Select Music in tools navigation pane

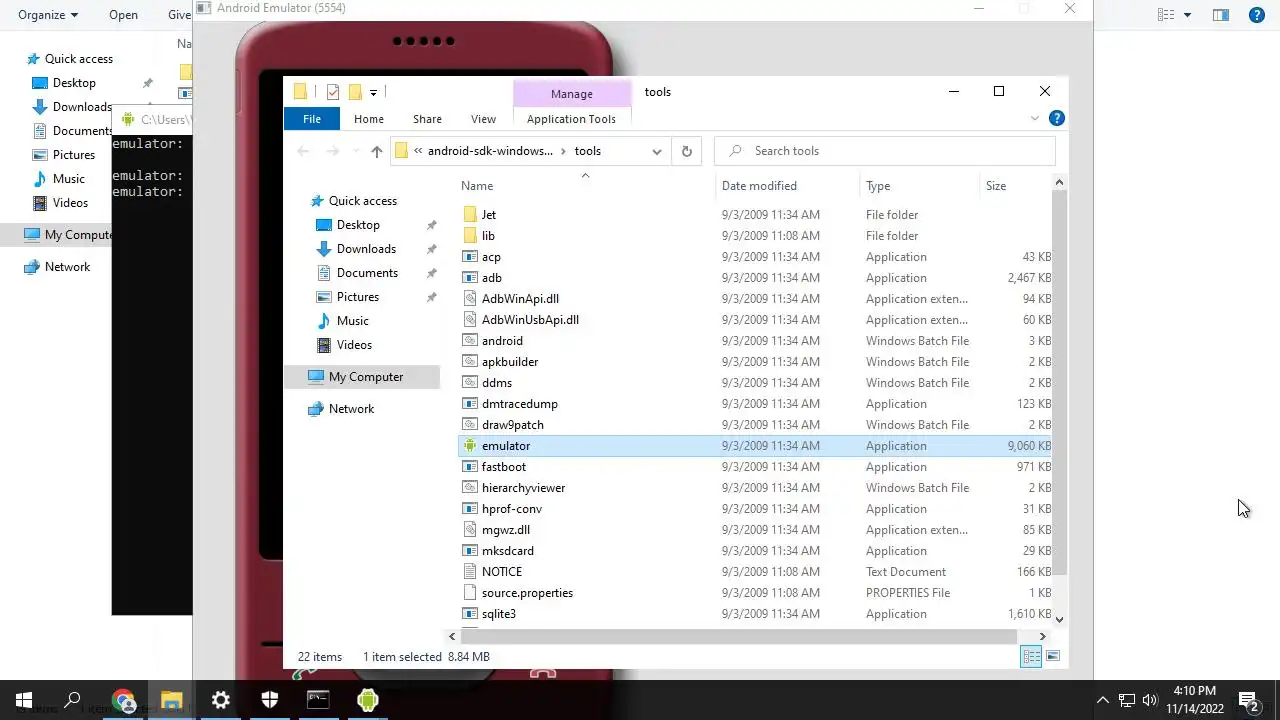click(x=352, y=321)
